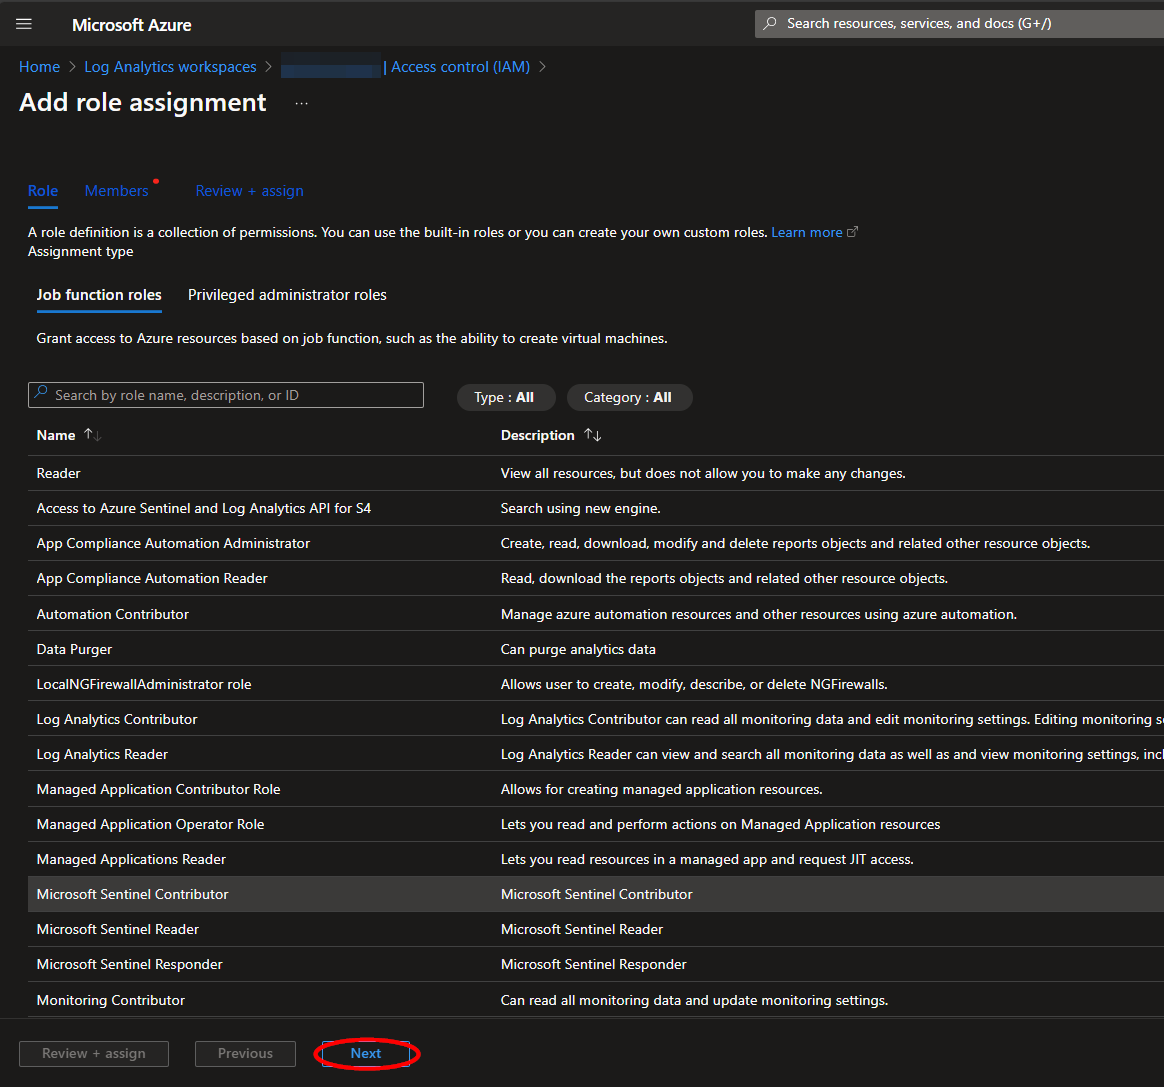Sort roles by Name column arrows

(93, 434)
